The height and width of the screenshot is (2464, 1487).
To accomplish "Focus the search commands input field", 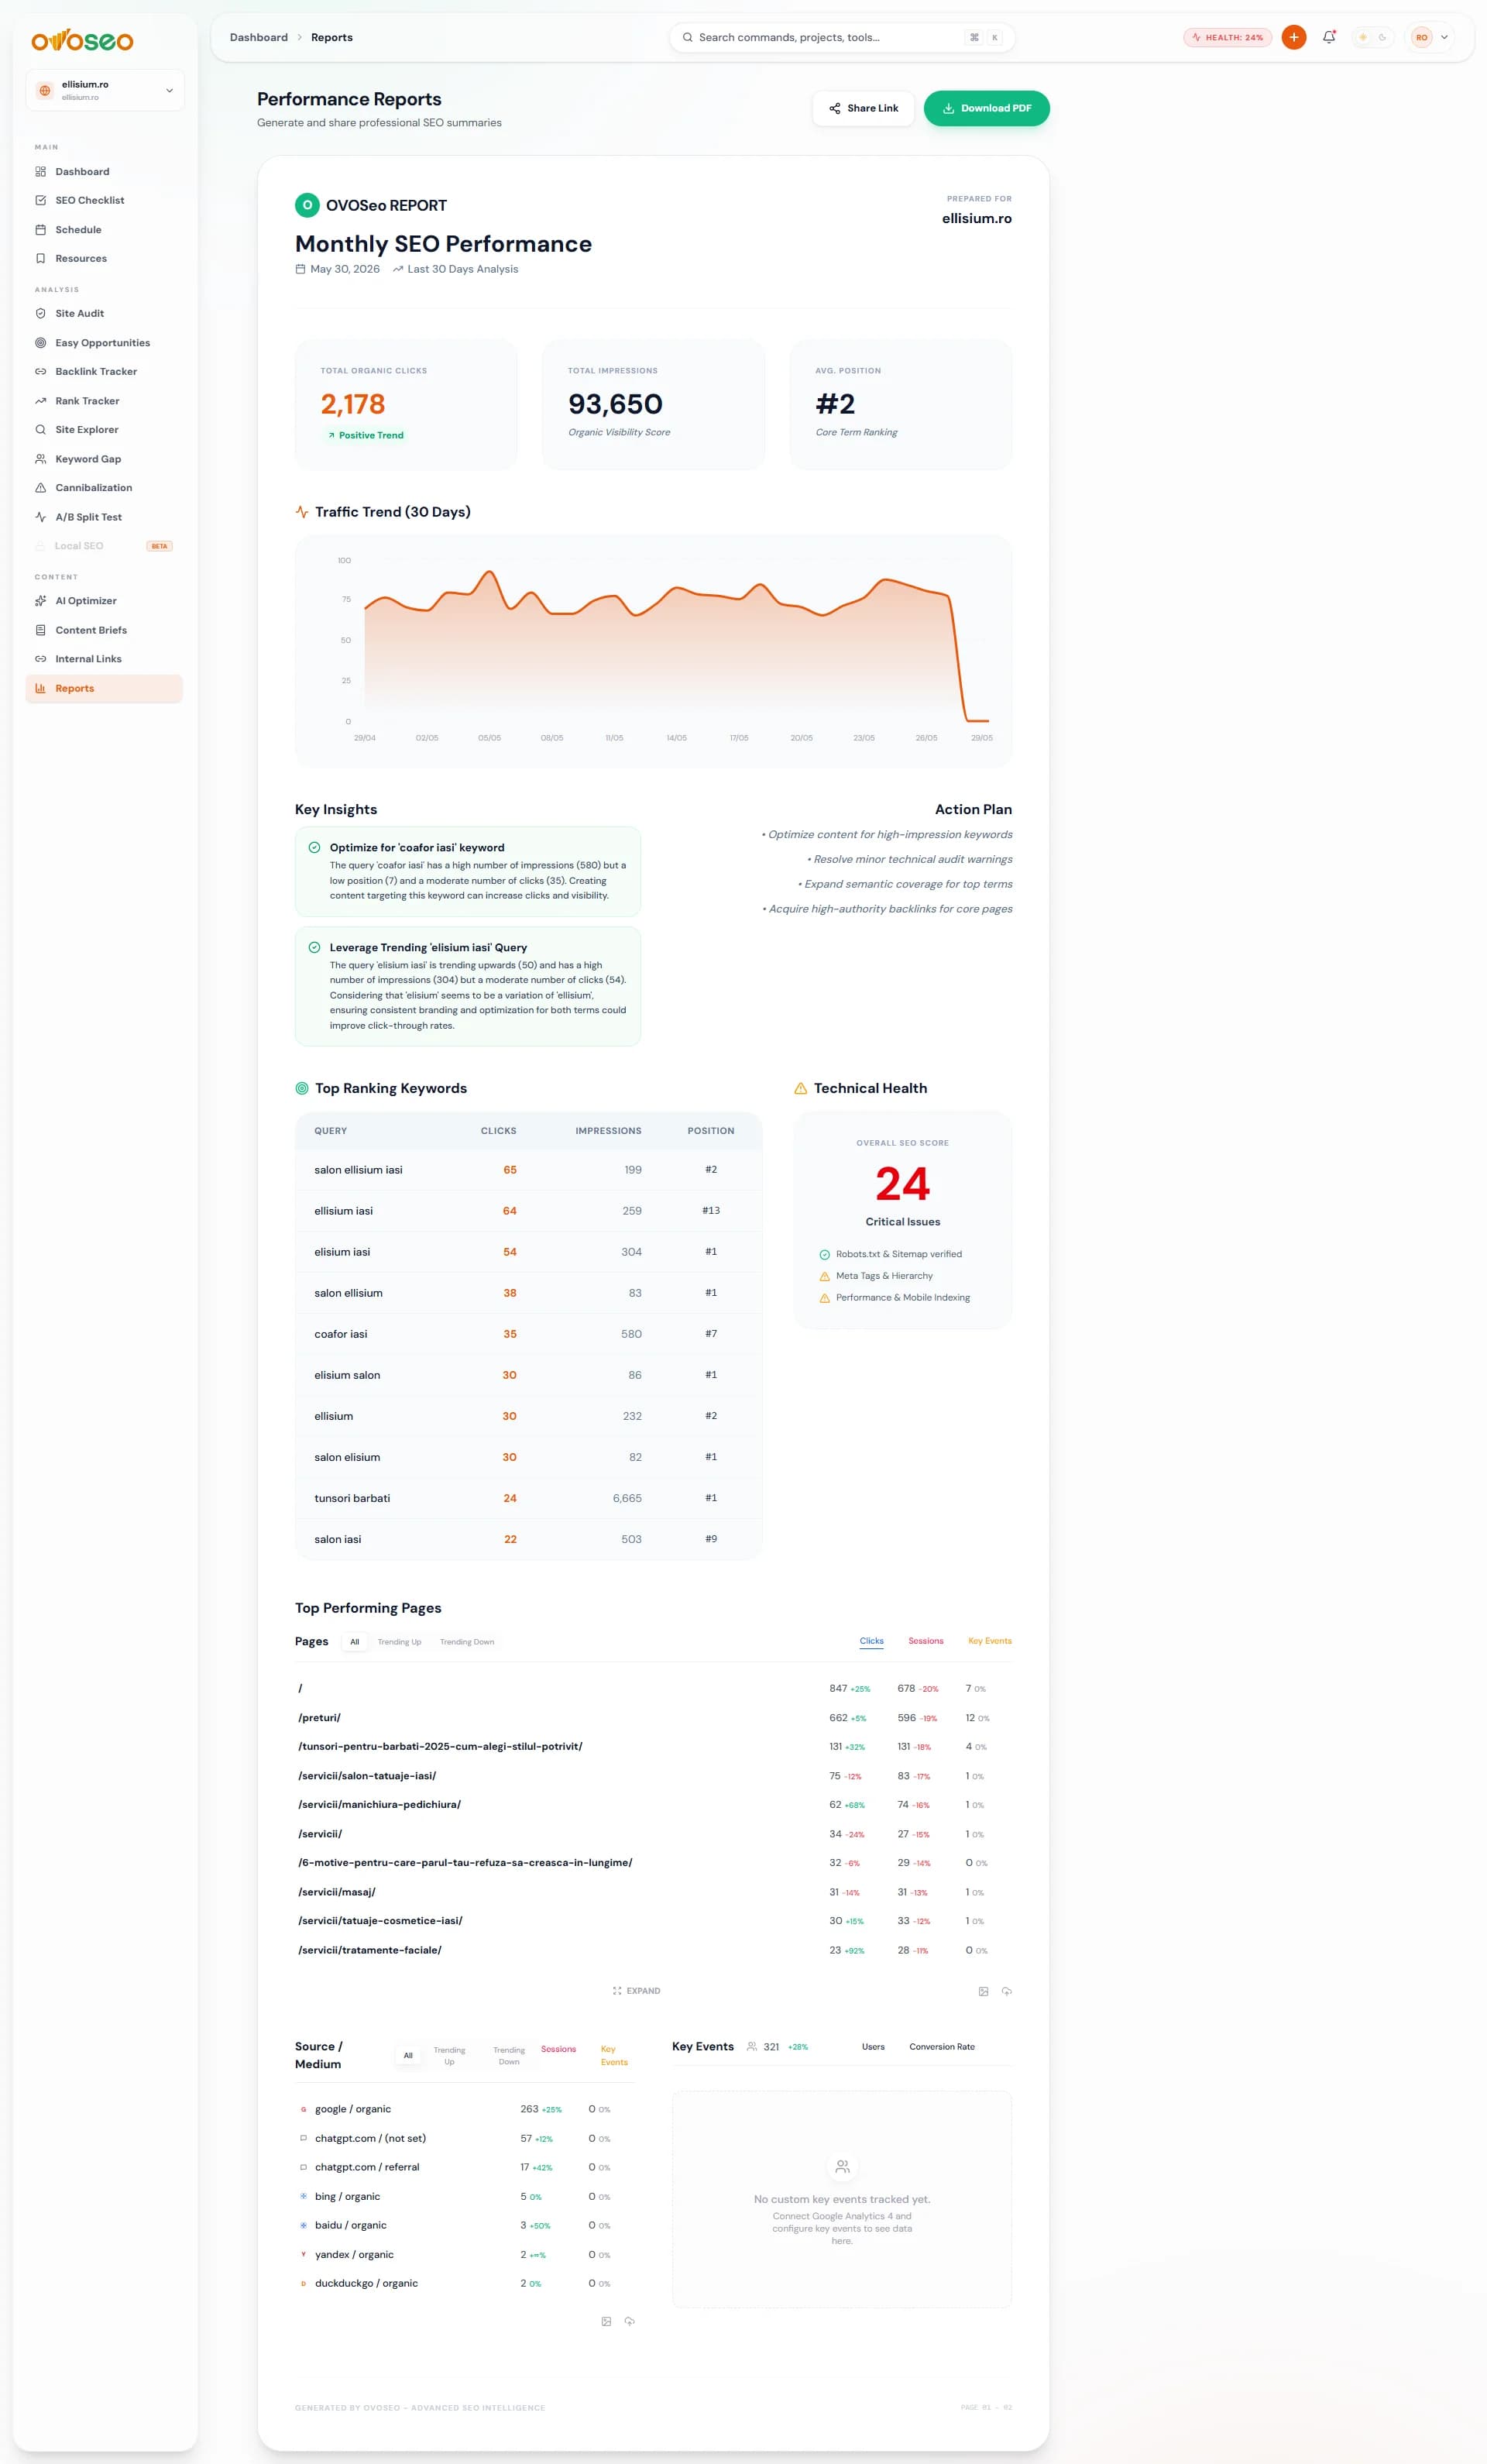I will coord(842,37).
